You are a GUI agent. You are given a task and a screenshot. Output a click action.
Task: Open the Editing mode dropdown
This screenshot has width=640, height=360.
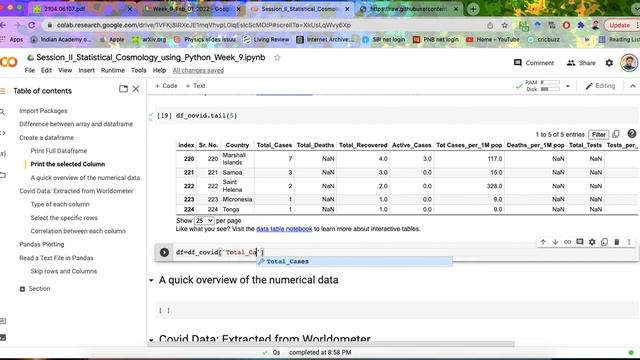click(x=600, y=86)
